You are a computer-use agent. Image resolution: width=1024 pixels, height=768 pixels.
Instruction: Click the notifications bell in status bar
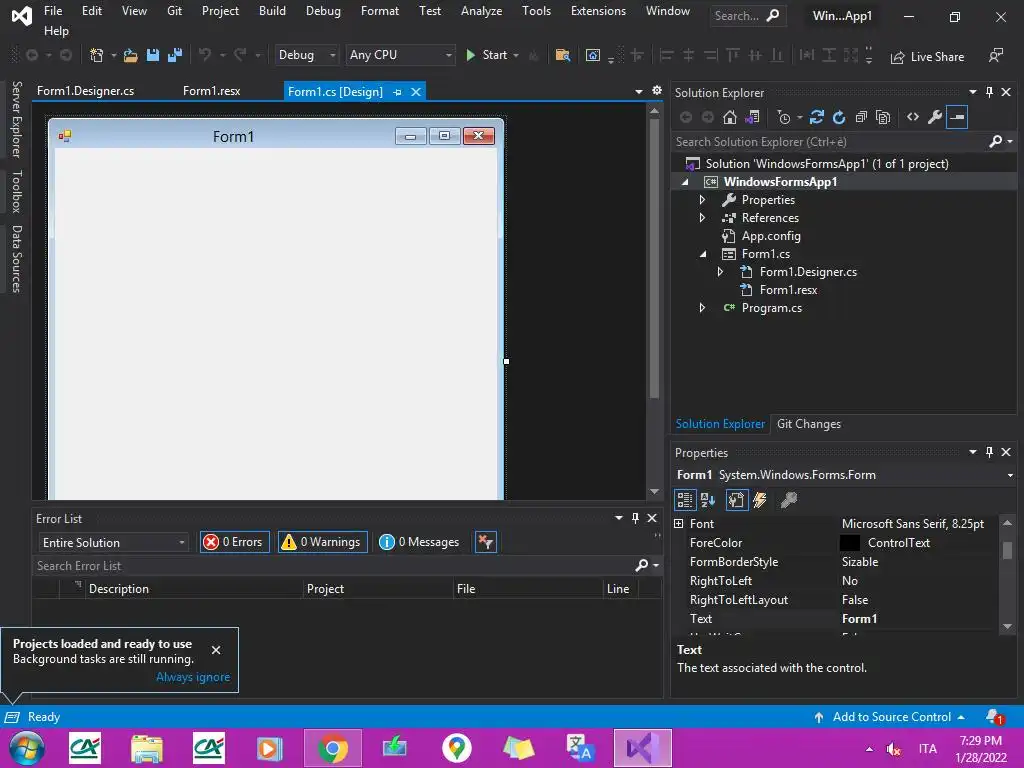995,717
